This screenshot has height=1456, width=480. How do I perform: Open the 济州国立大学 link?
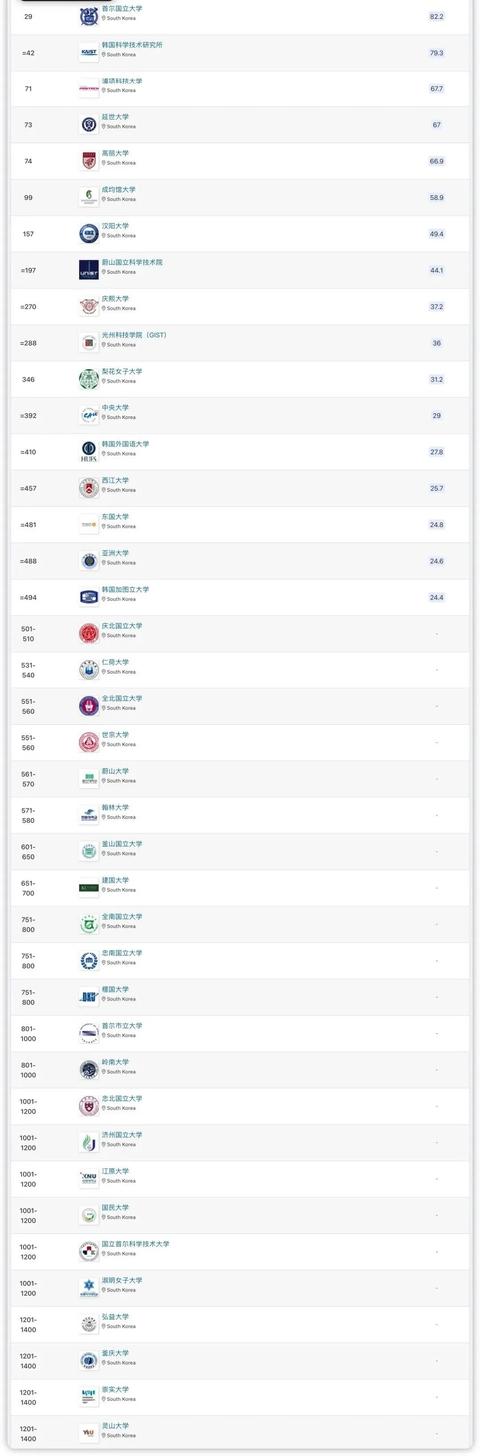tap(122, 1135)
